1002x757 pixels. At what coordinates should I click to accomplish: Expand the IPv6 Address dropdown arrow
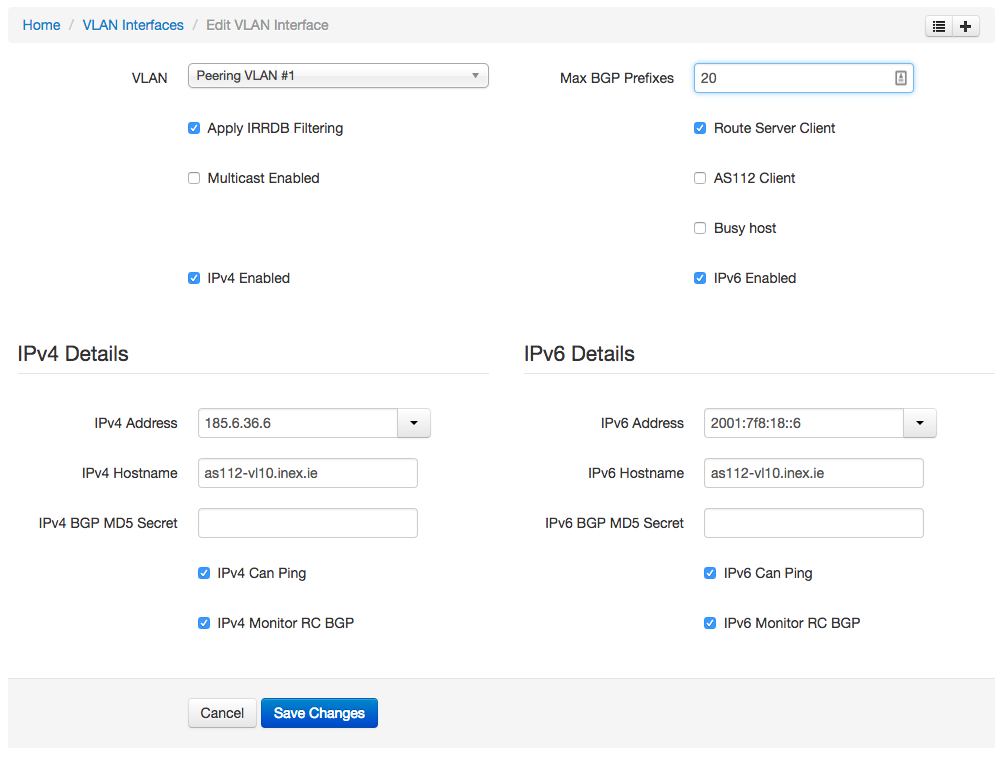(x=920, y=423)
